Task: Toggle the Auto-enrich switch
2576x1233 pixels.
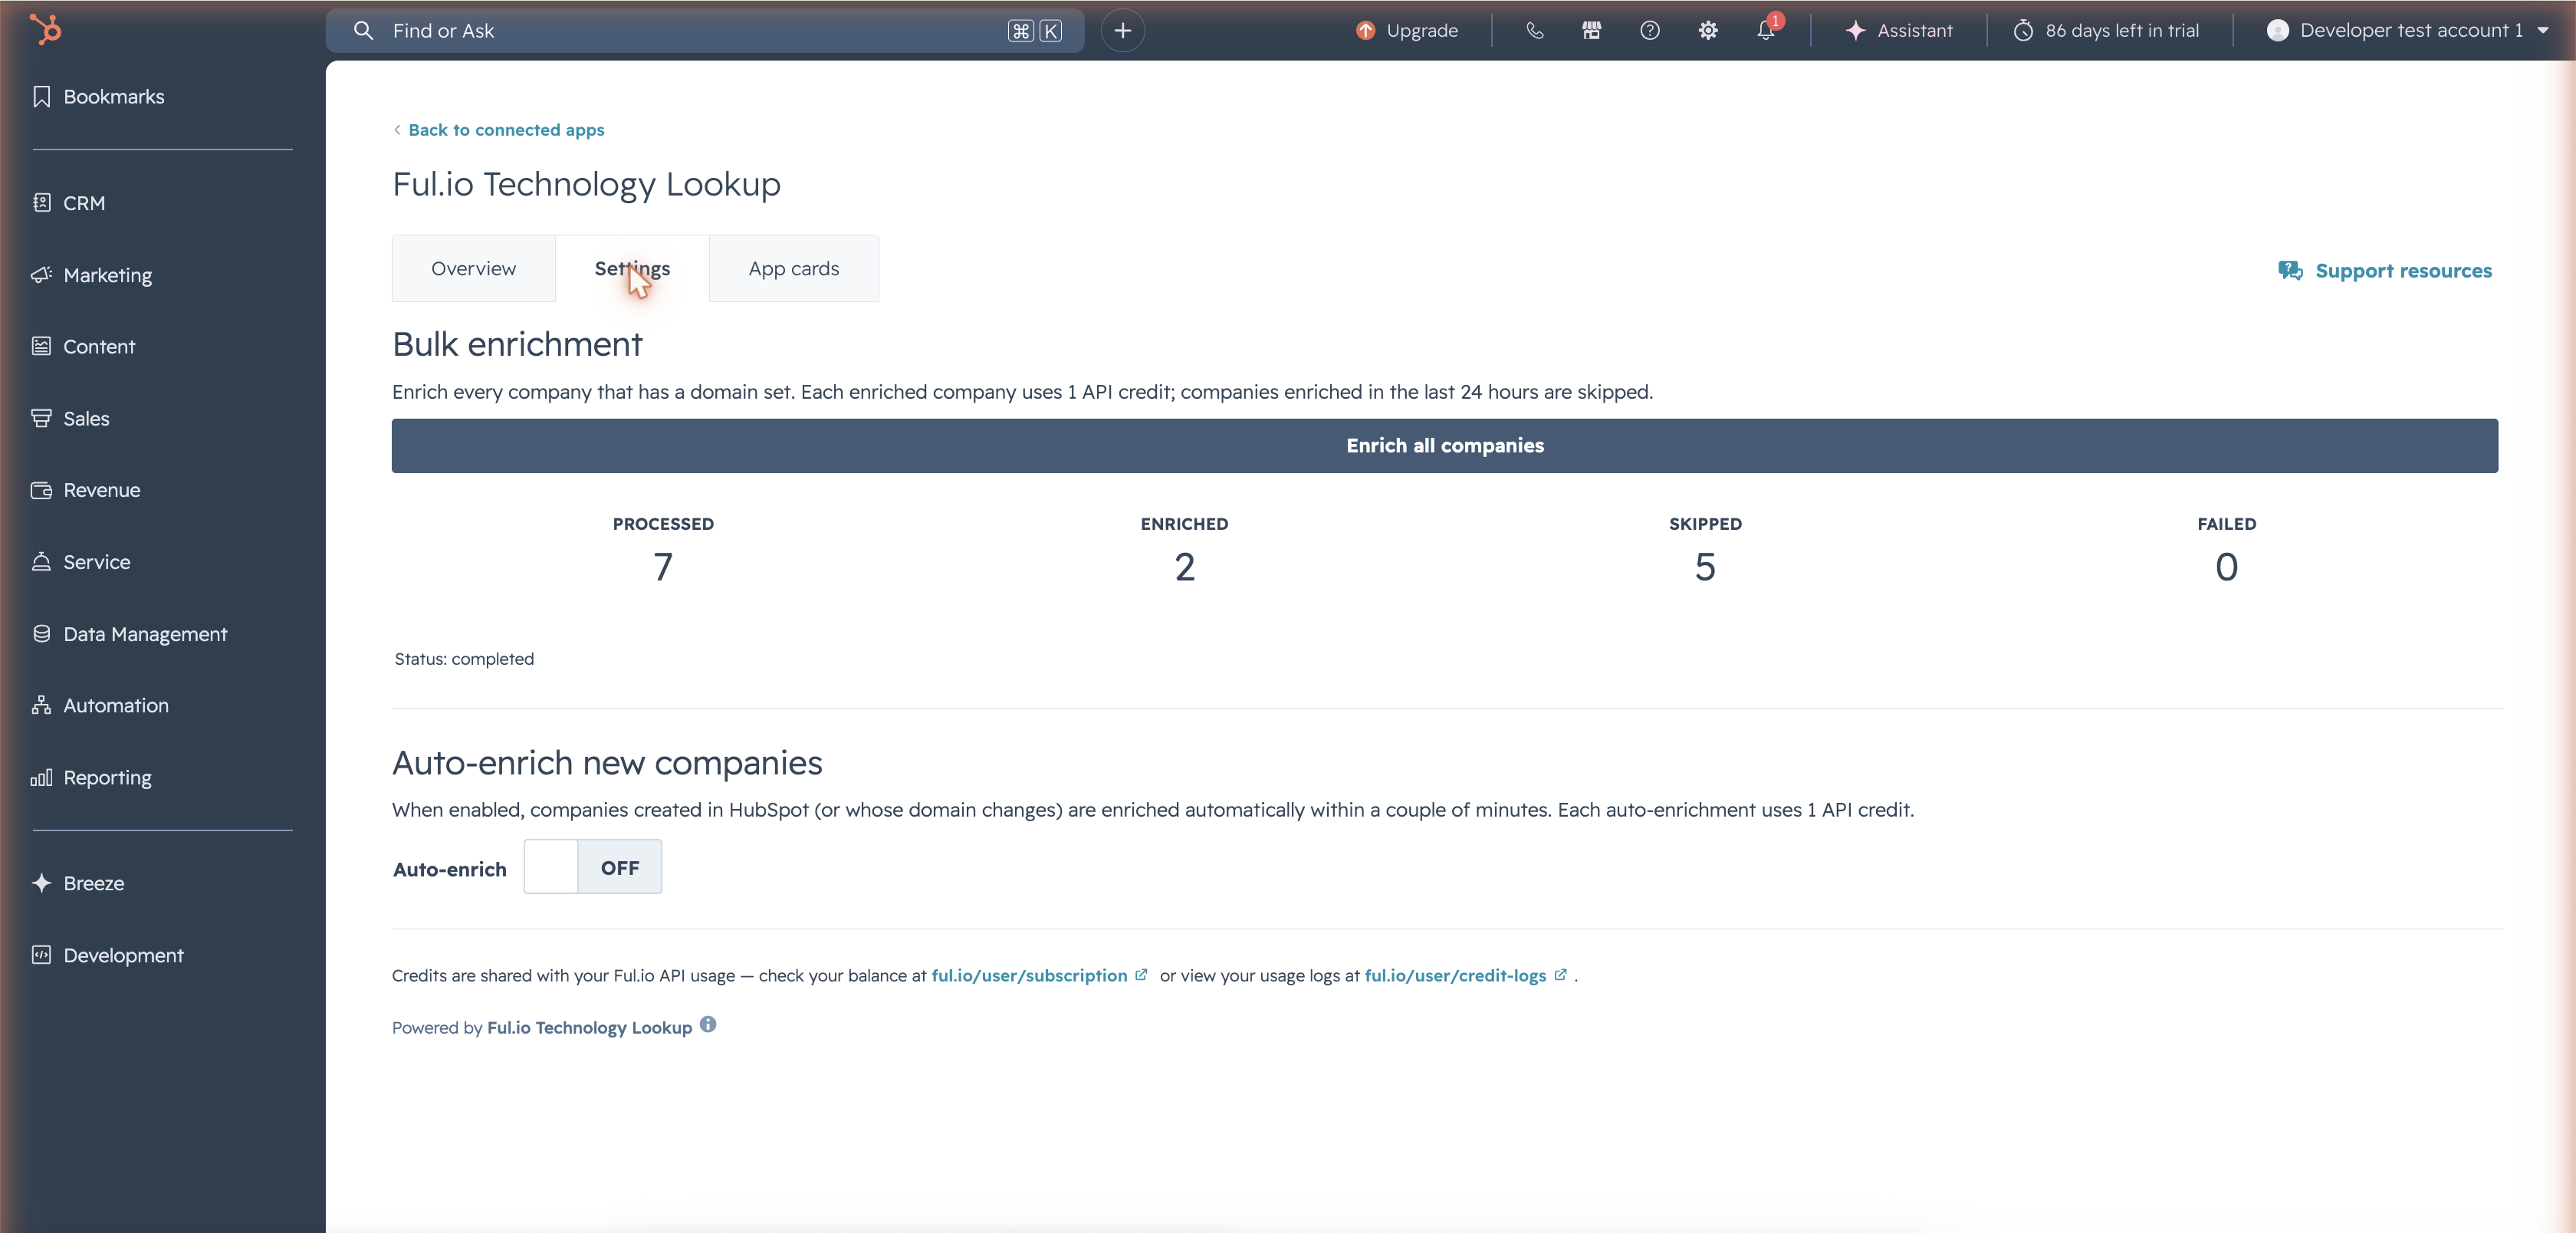Action: point(592,867)
